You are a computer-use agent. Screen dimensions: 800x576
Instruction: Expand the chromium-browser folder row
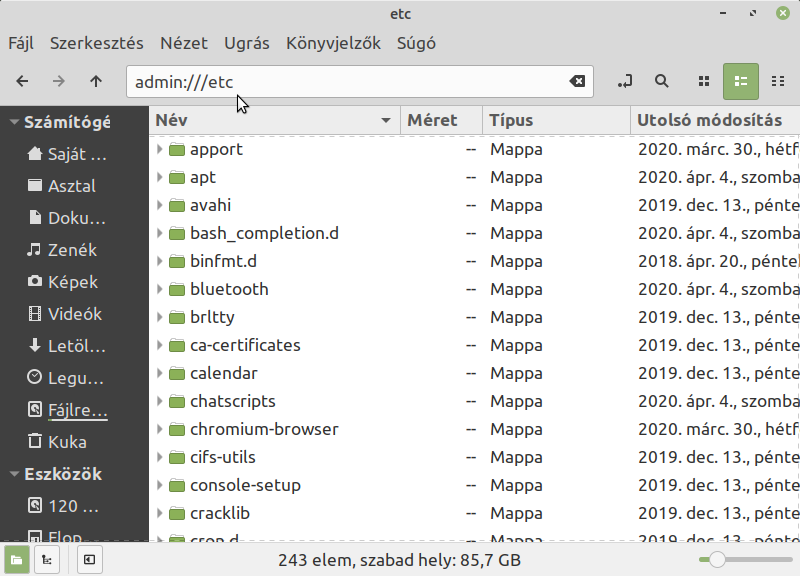click(x=159, y=429)
